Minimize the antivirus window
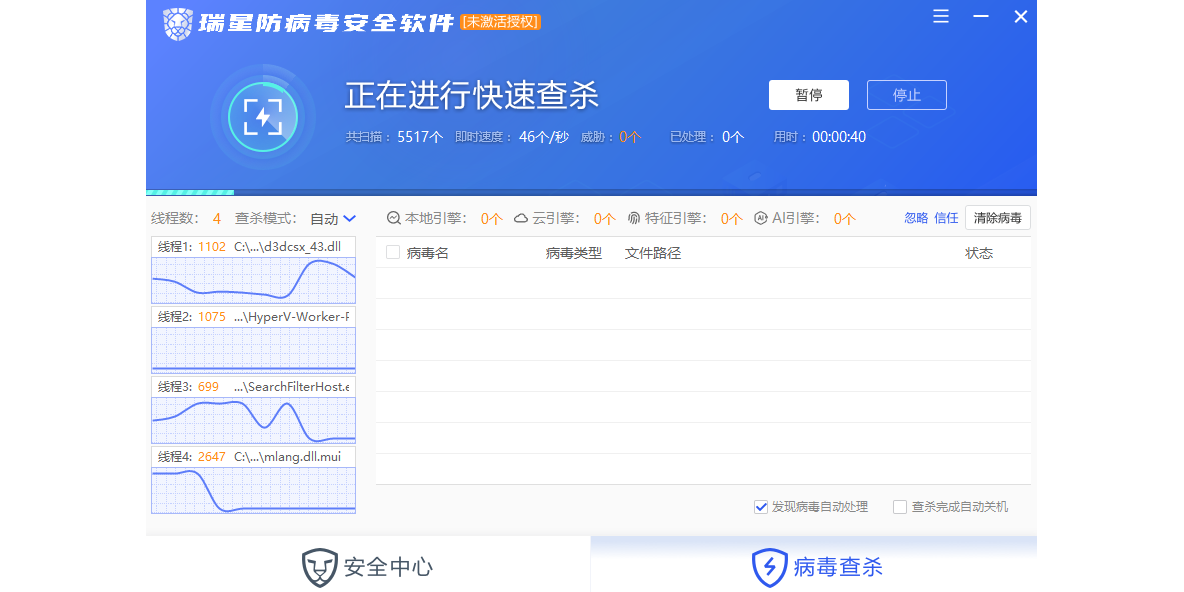 click(981, 16)
